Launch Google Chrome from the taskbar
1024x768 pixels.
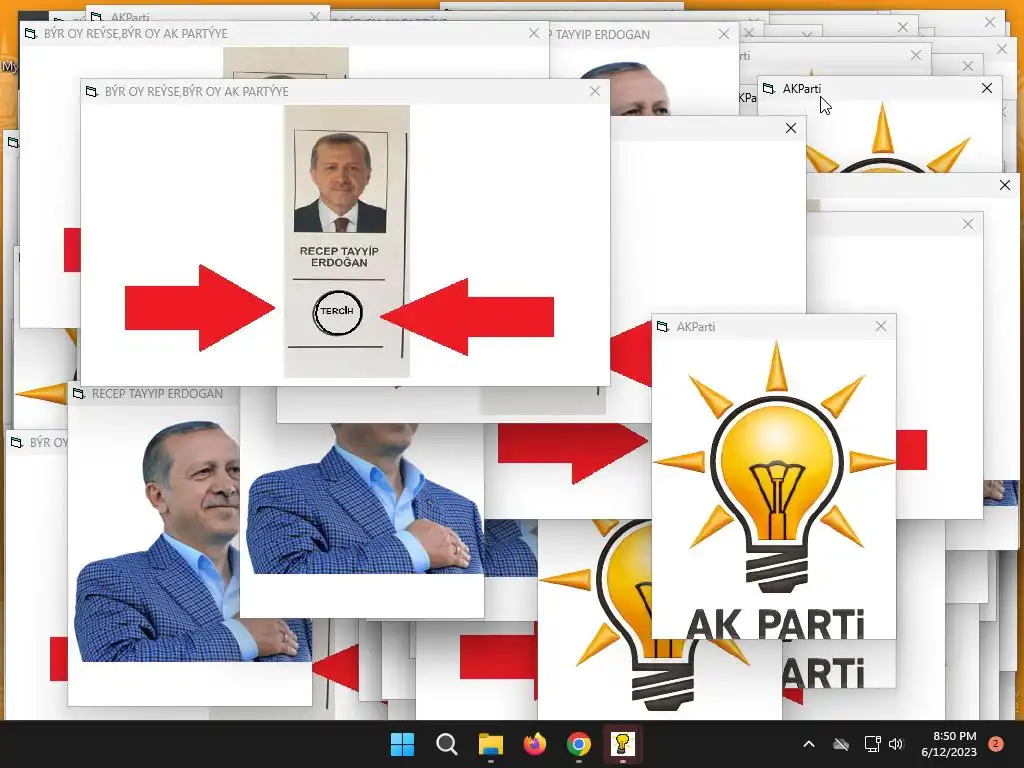[579, 744]
